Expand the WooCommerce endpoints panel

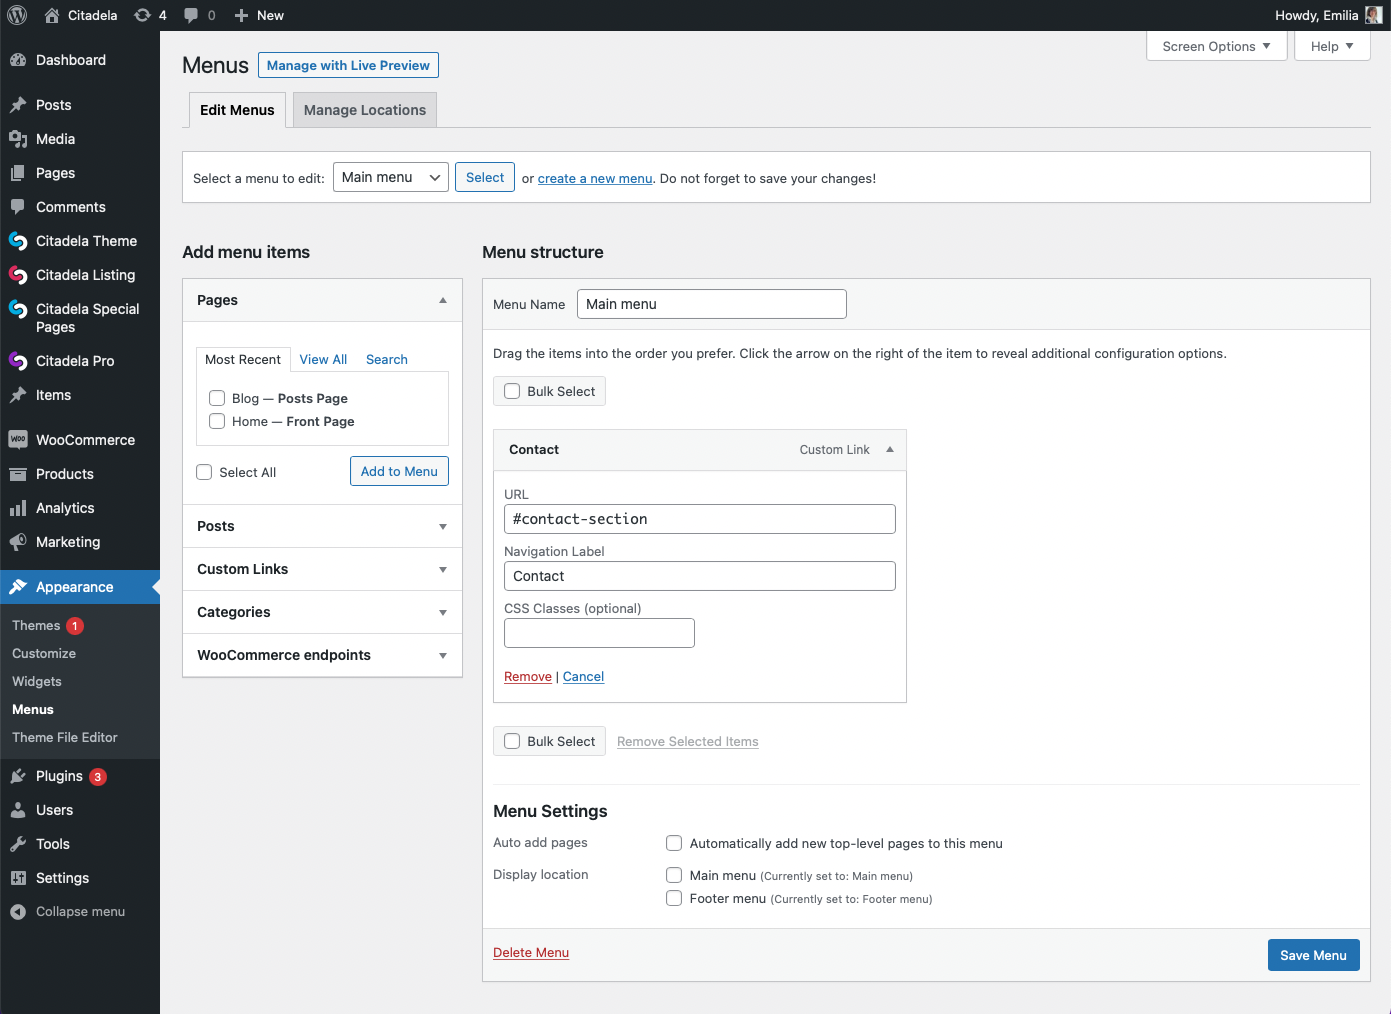point(322,655)
